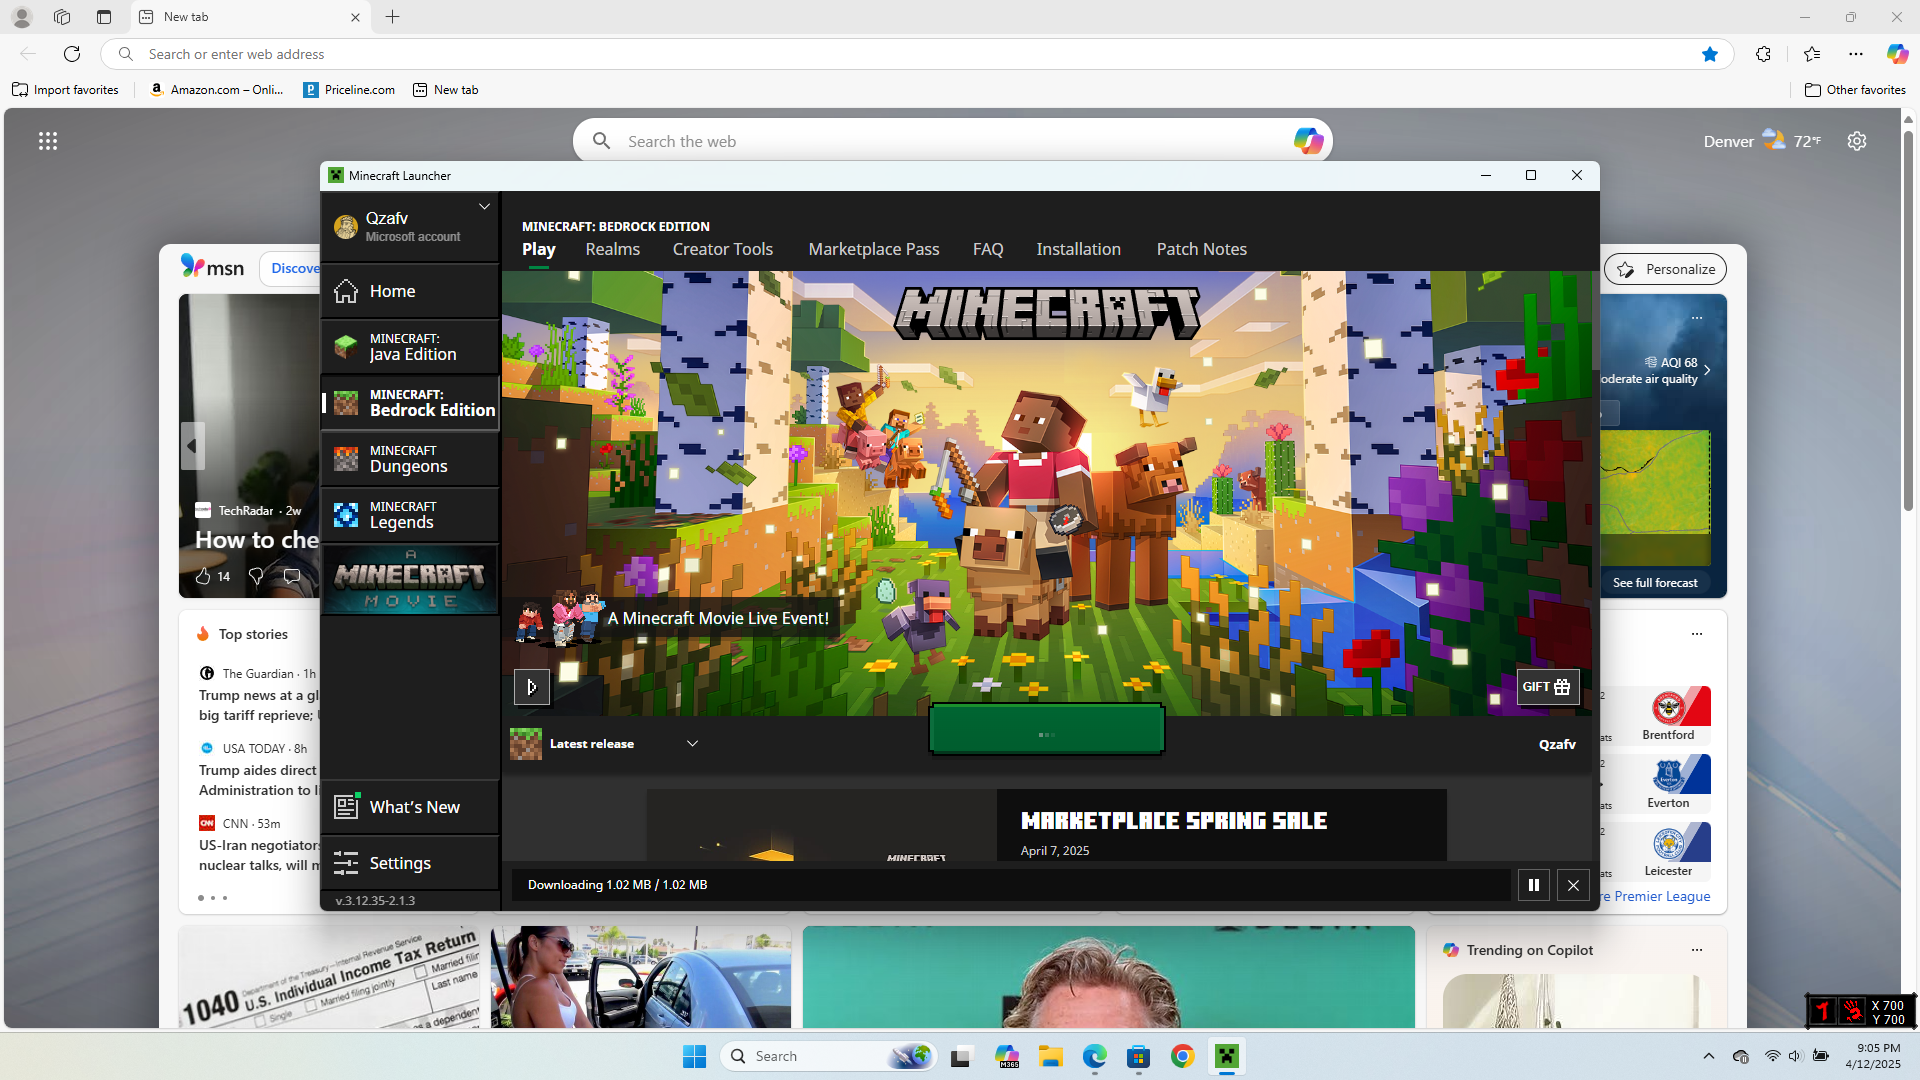Open Microsoft Store from taskbar
1920x1080 pixels.
point(1138,1056)
